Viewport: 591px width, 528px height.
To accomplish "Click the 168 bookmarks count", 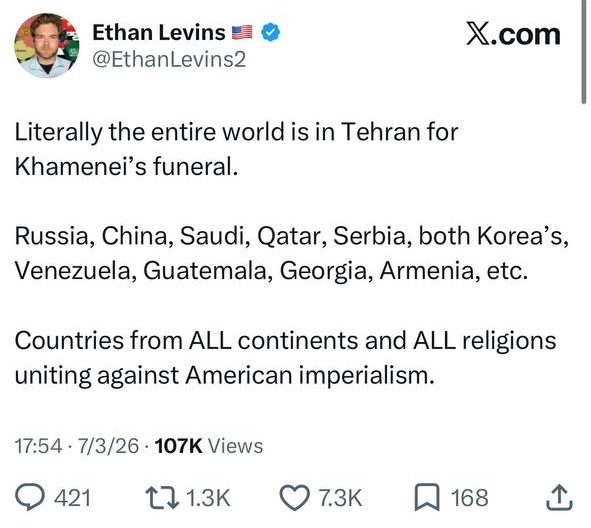I will click(470, 498).
